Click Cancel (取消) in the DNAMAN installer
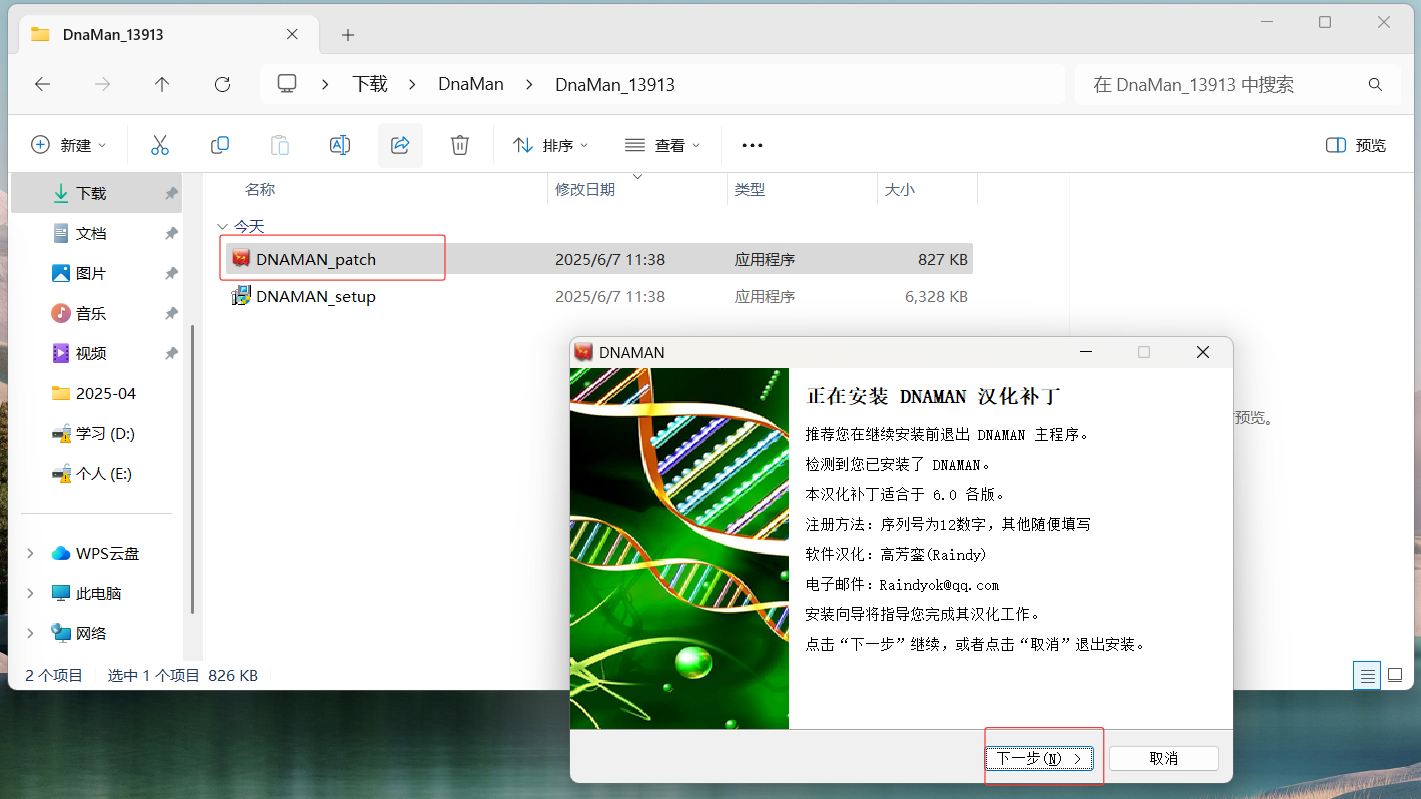Image resolution: width=1421 pixels, height=799 pixels. [x=1164, y=758]
